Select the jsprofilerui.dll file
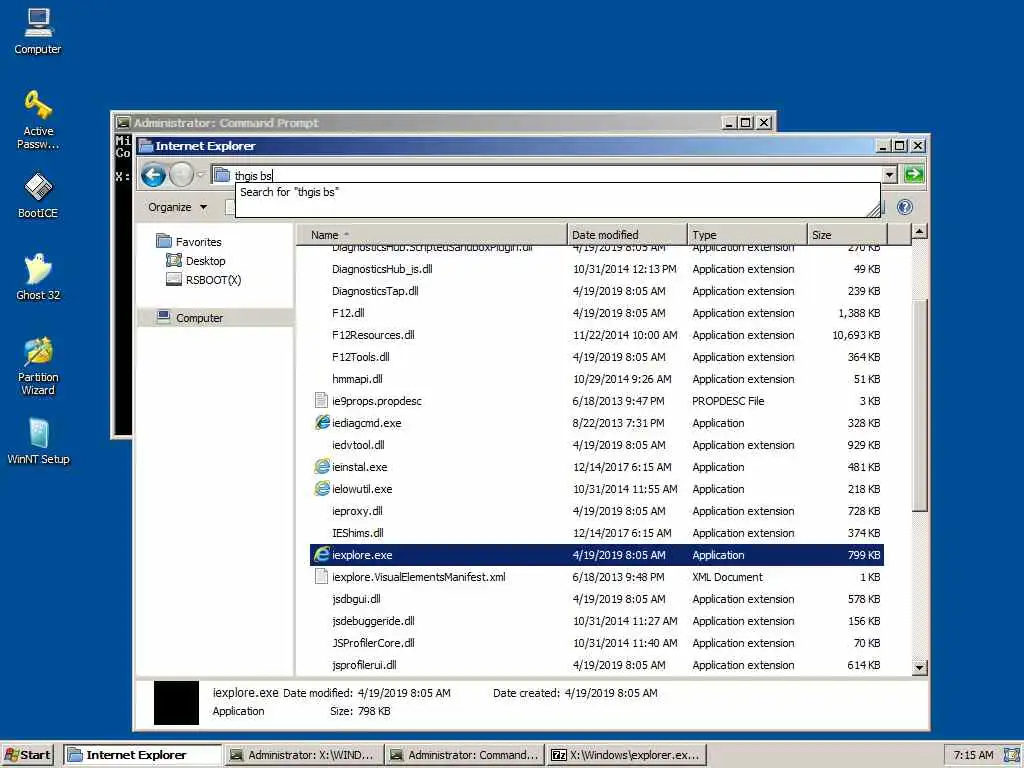 click(364, 665)
